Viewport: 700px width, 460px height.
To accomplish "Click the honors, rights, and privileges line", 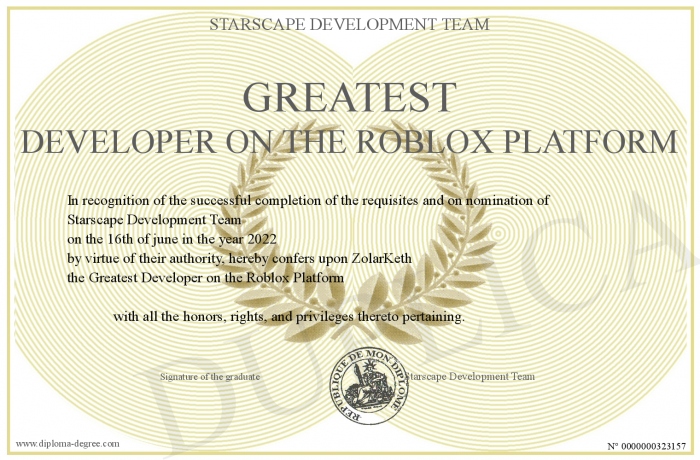I will tap(289, 317).
